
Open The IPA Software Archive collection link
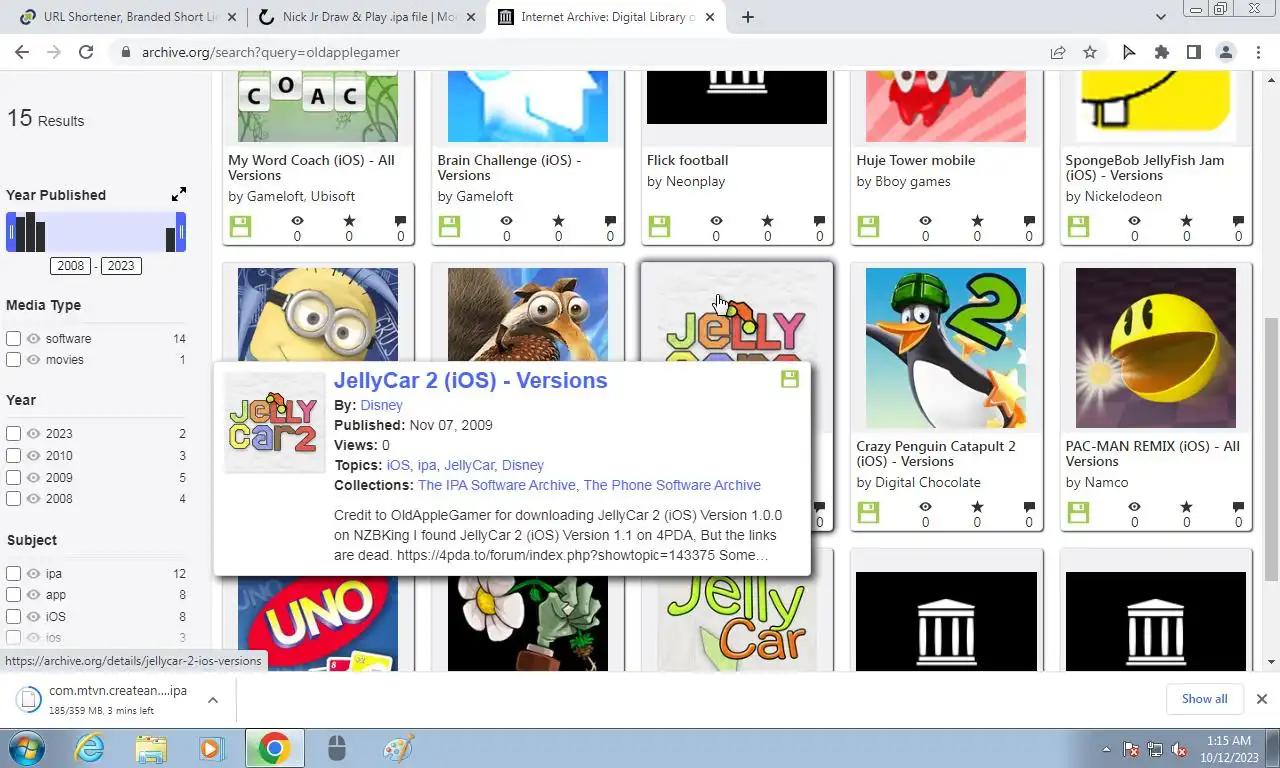[496, 485]
